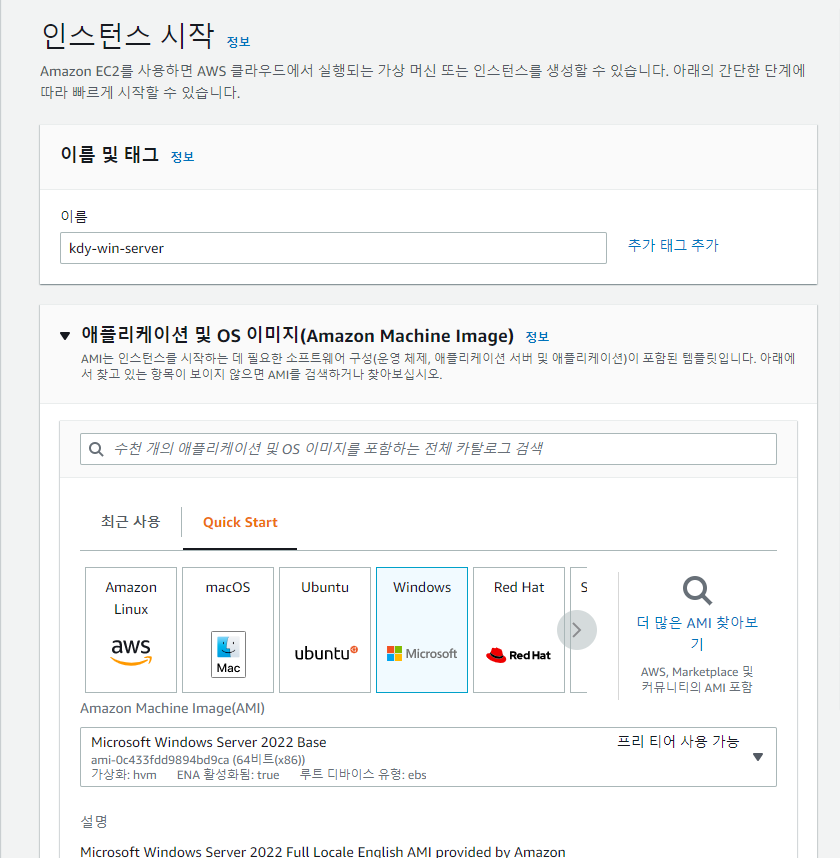The height and width of the screenshot is (858, 840).
Task: Select the Ubuntu AMI card
Action: [325, 630]
